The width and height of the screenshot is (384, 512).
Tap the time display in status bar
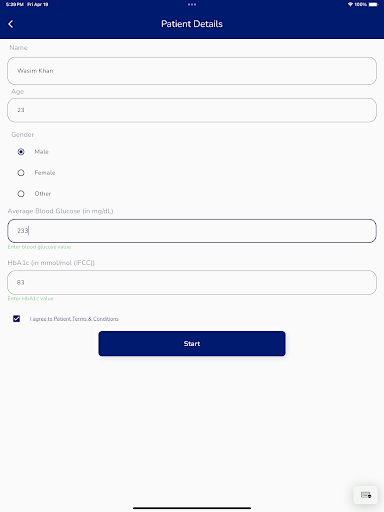[14, 4]
